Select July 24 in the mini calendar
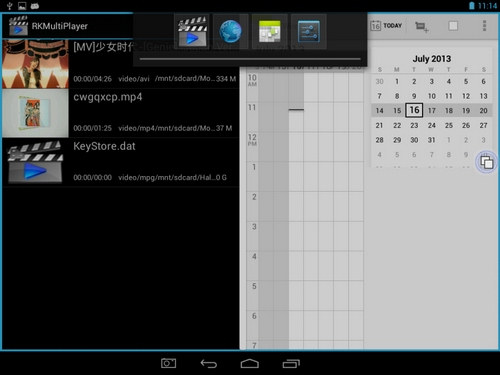The width and height of the screenshot is (500, 375). click(x=432, y=125)
